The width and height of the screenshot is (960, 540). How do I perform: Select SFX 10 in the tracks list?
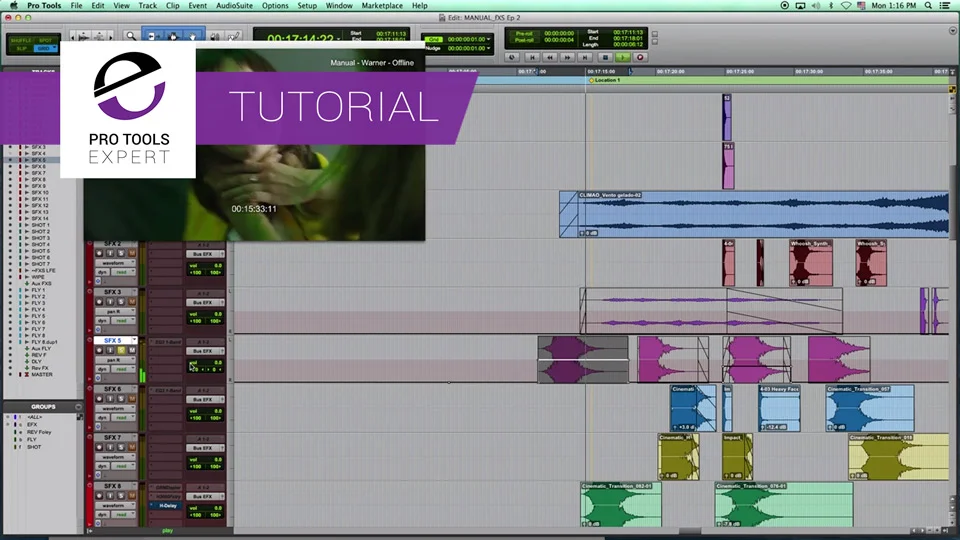(x=40, y=192)
